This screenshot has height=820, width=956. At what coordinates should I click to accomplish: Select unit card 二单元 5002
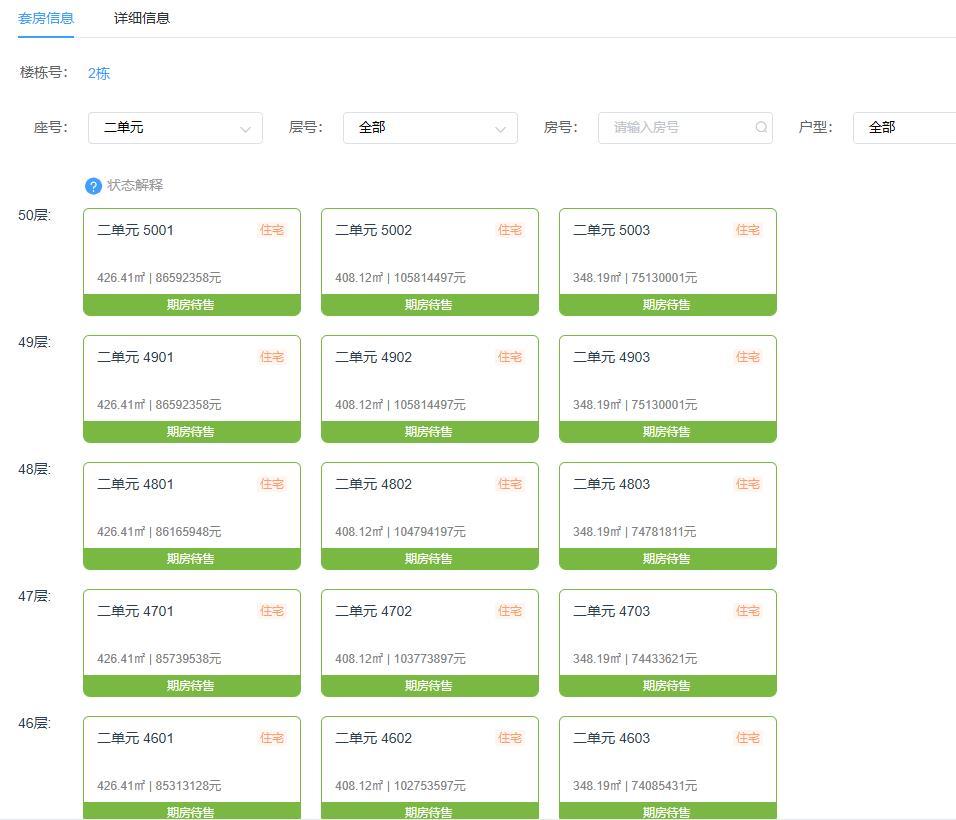coord(430,262)
